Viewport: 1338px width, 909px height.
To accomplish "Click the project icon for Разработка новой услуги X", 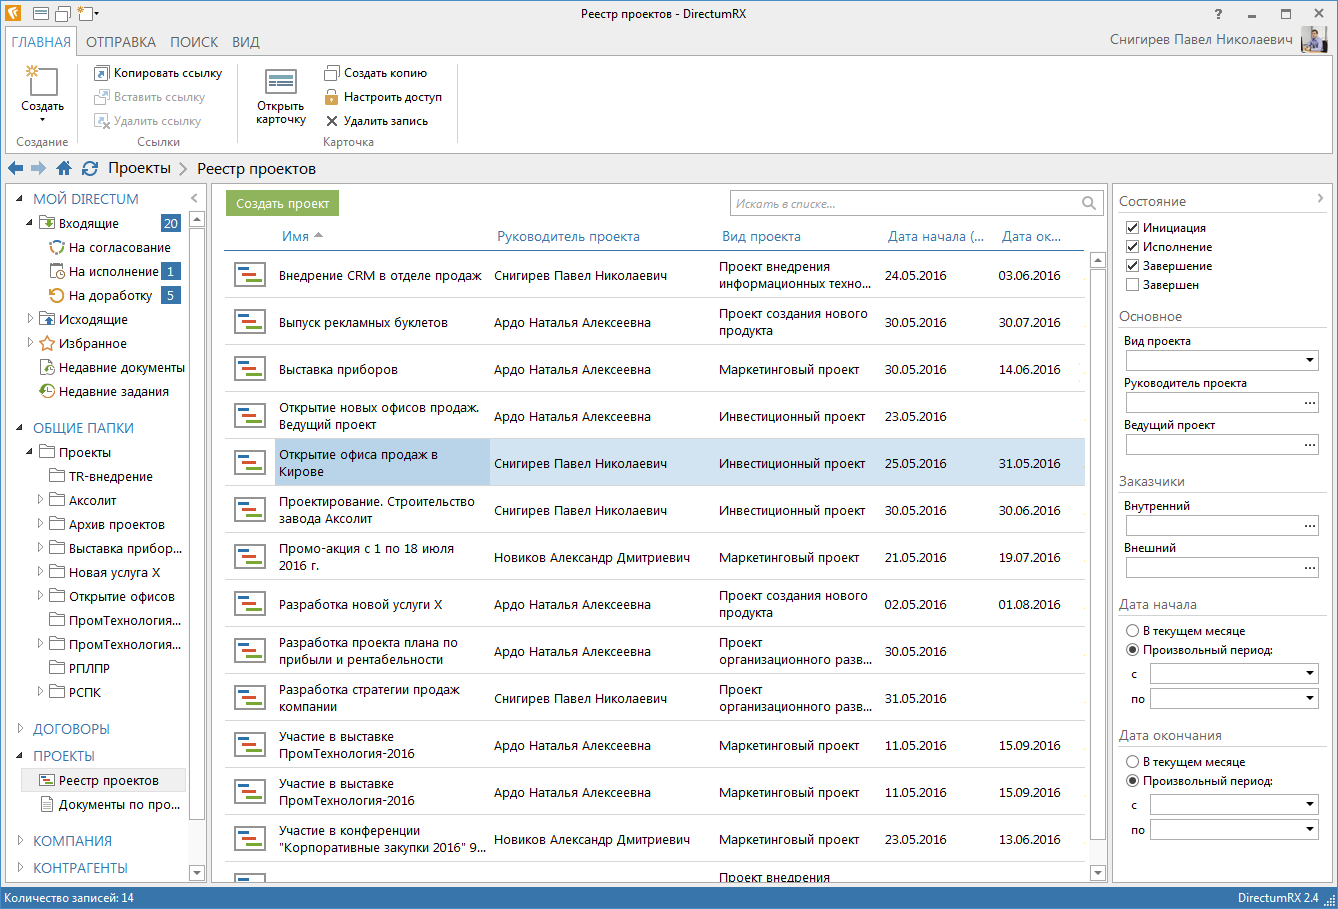I will [x=249, y=604].
